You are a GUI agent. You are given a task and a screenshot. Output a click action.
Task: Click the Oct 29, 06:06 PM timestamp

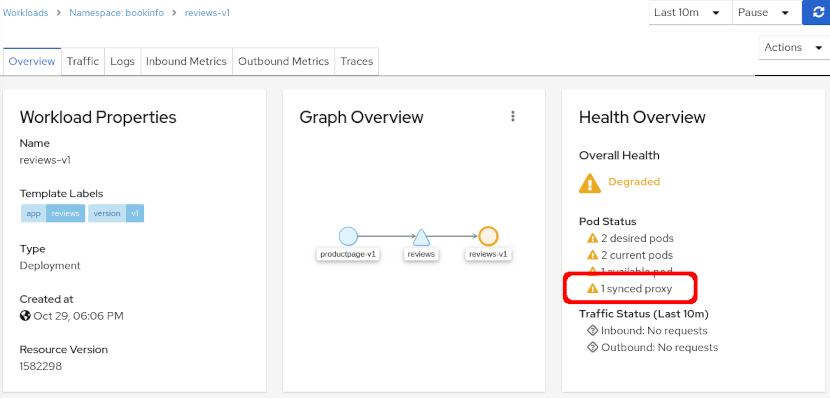click(x=78, y=316)
